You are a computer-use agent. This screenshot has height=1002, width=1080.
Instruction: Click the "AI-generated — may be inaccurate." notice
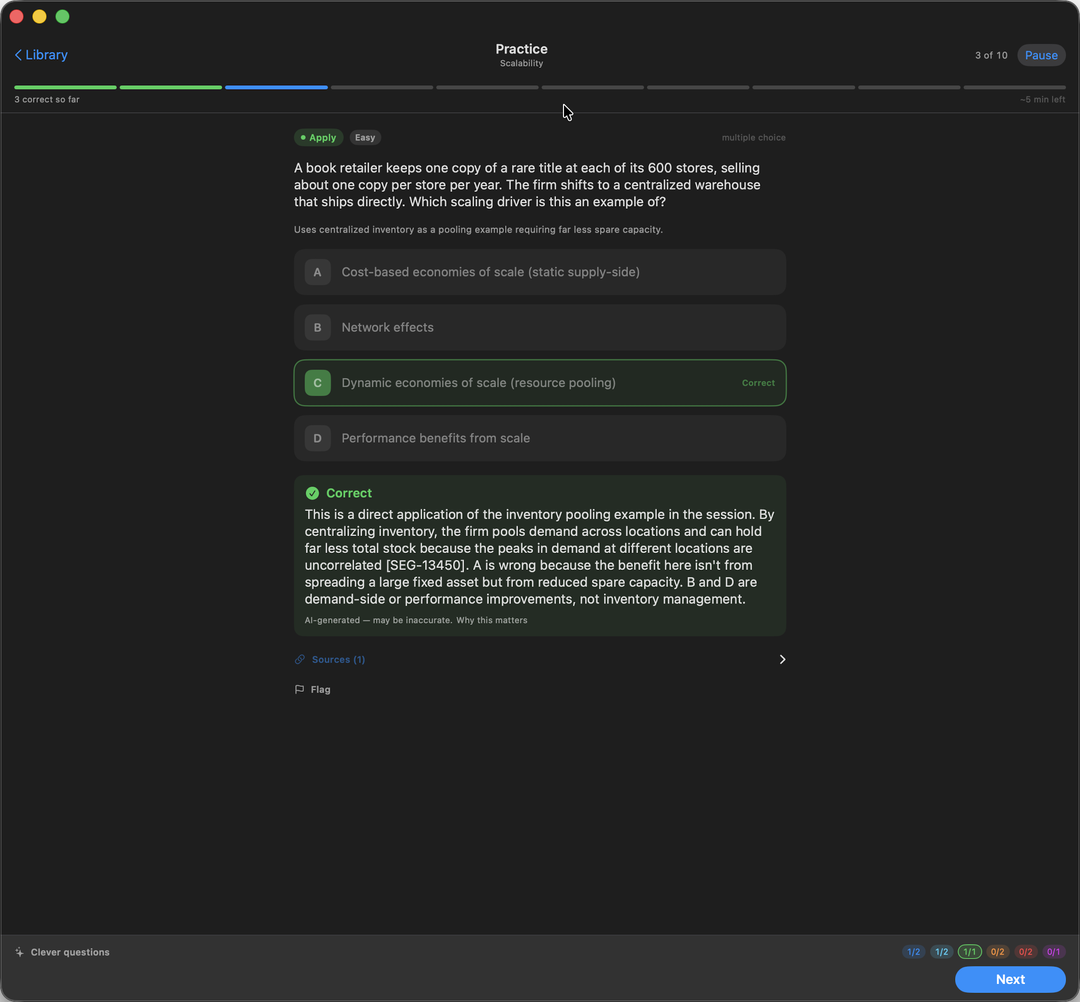point(379,620)
